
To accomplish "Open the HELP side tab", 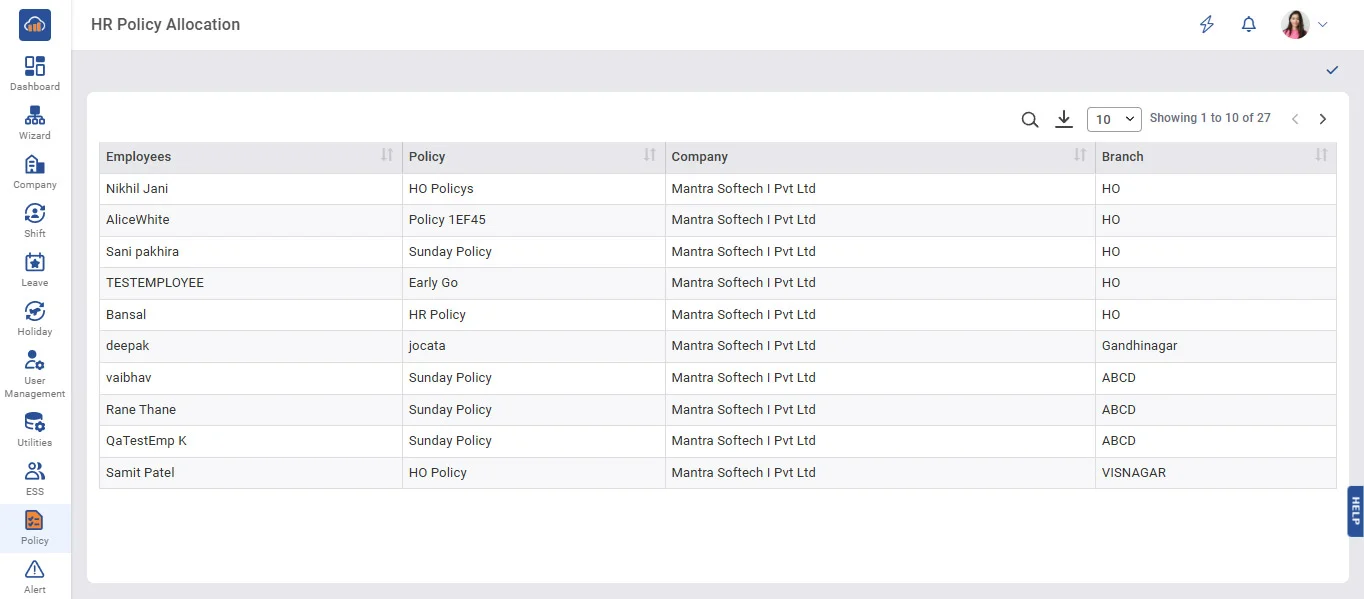I will click(x=1355, y=511).
